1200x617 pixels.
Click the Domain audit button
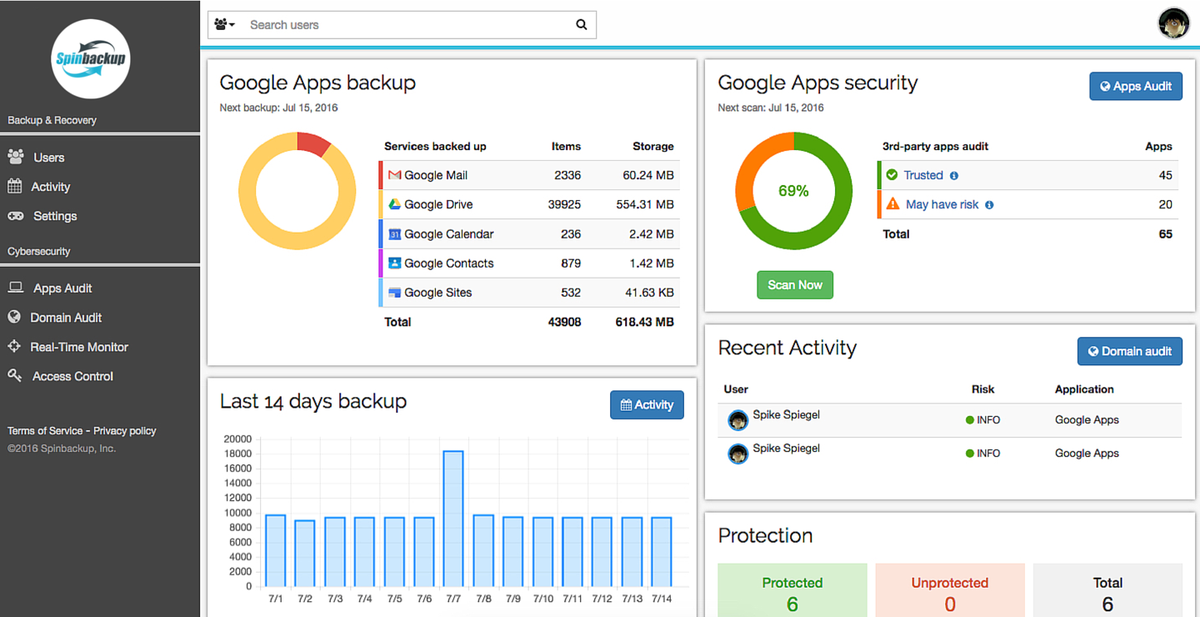click(x=1130, y=351)
